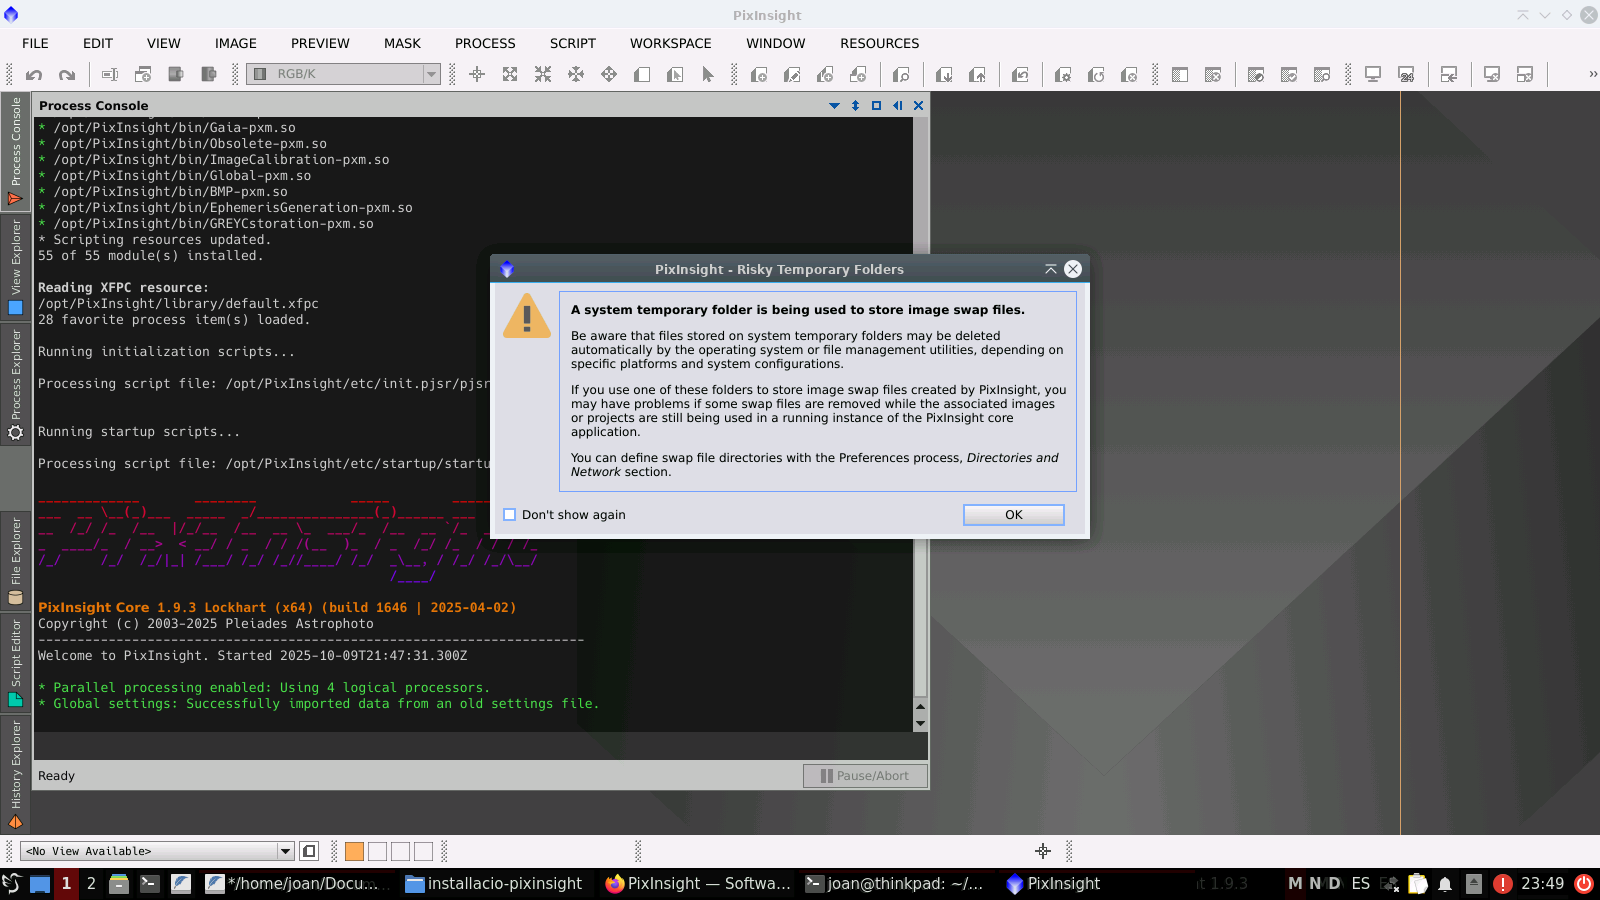Open the PROCESS menu

point(485,43)
